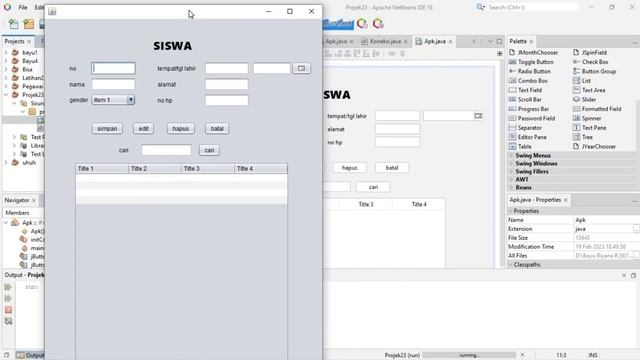The width and height of the screenshot is (640, 360).
Task: Collapse Projek23 project node
Action: 6,95
